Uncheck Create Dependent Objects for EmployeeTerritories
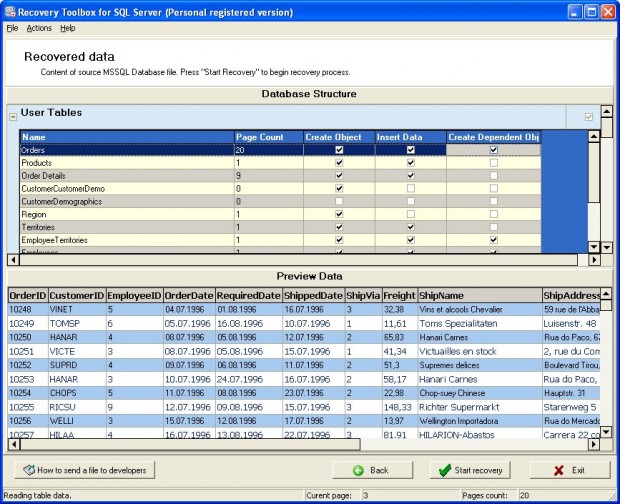620x504 pixels. tap(493, 240)
